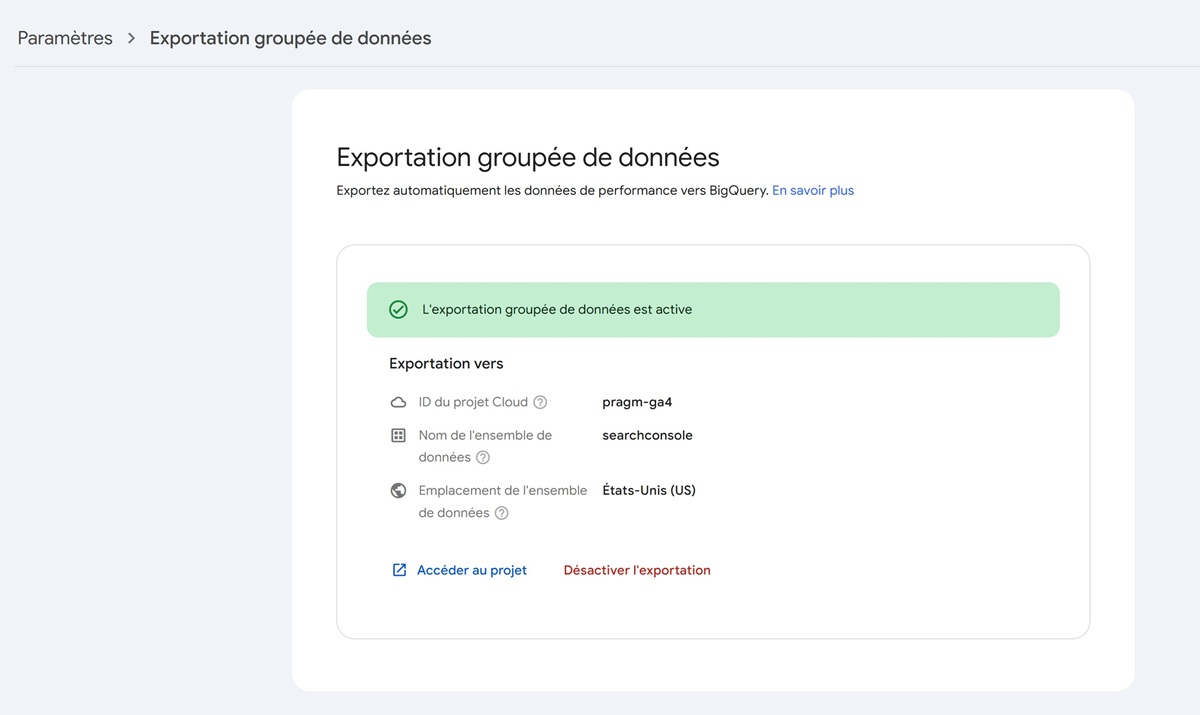1200x715 pixels.
Task: Click the active export status message
Action: [x=557, y=310]
